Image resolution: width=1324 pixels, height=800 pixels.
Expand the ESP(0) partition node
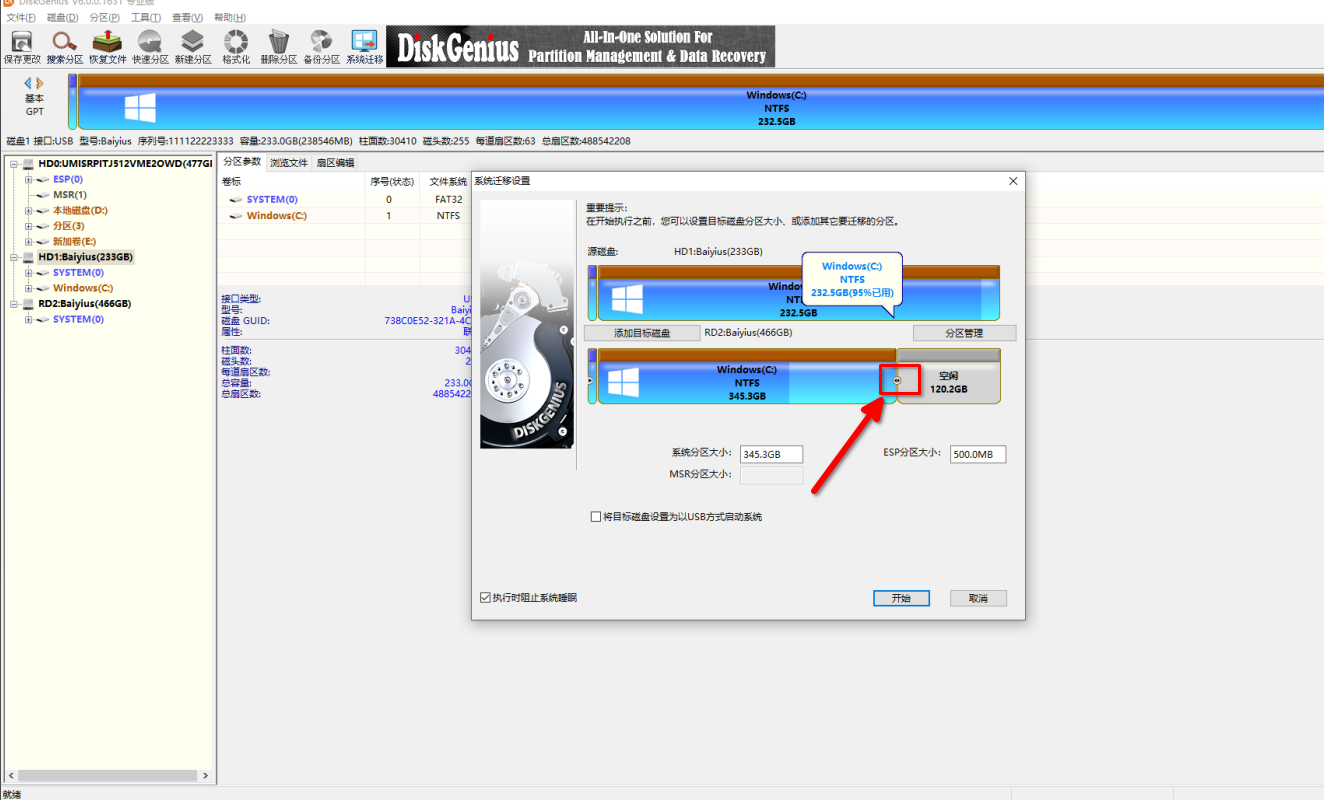29,180
